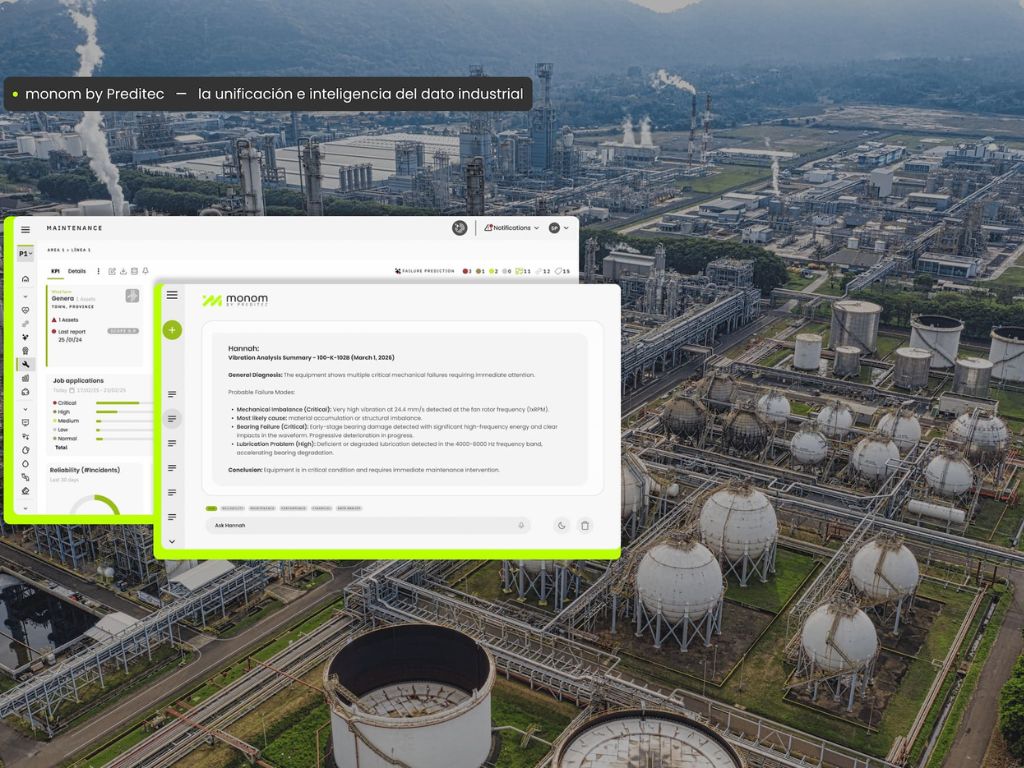Screen dimensions: 1024x768
Task: Open the bar chart icon in sidebar
Action: [25, 378]
